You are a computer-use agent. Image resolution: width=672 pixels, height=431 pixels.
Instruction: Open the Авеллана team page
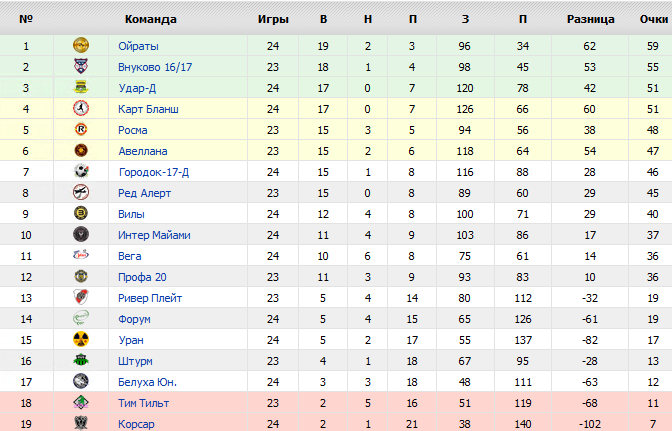coord(143,151)
